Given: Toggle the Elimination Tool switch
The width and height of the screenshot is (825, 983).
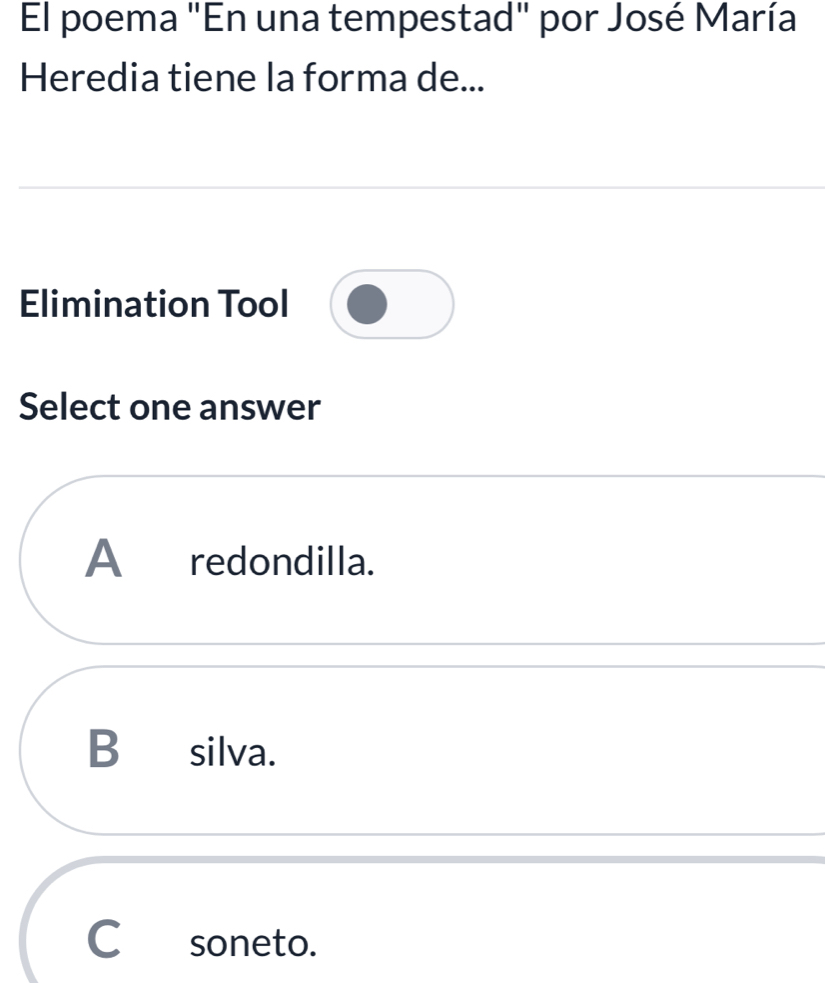Looking at the screenshot, I should pyautogui.click(x=392, y=304).
